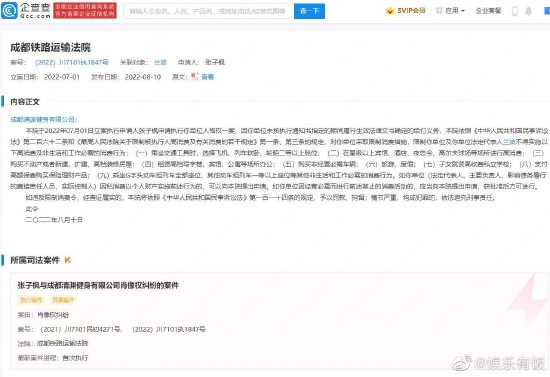550x377 pixels.
Task: Open the 张子枫 portrait rights dispute case title
Action: tap(98, 285)
